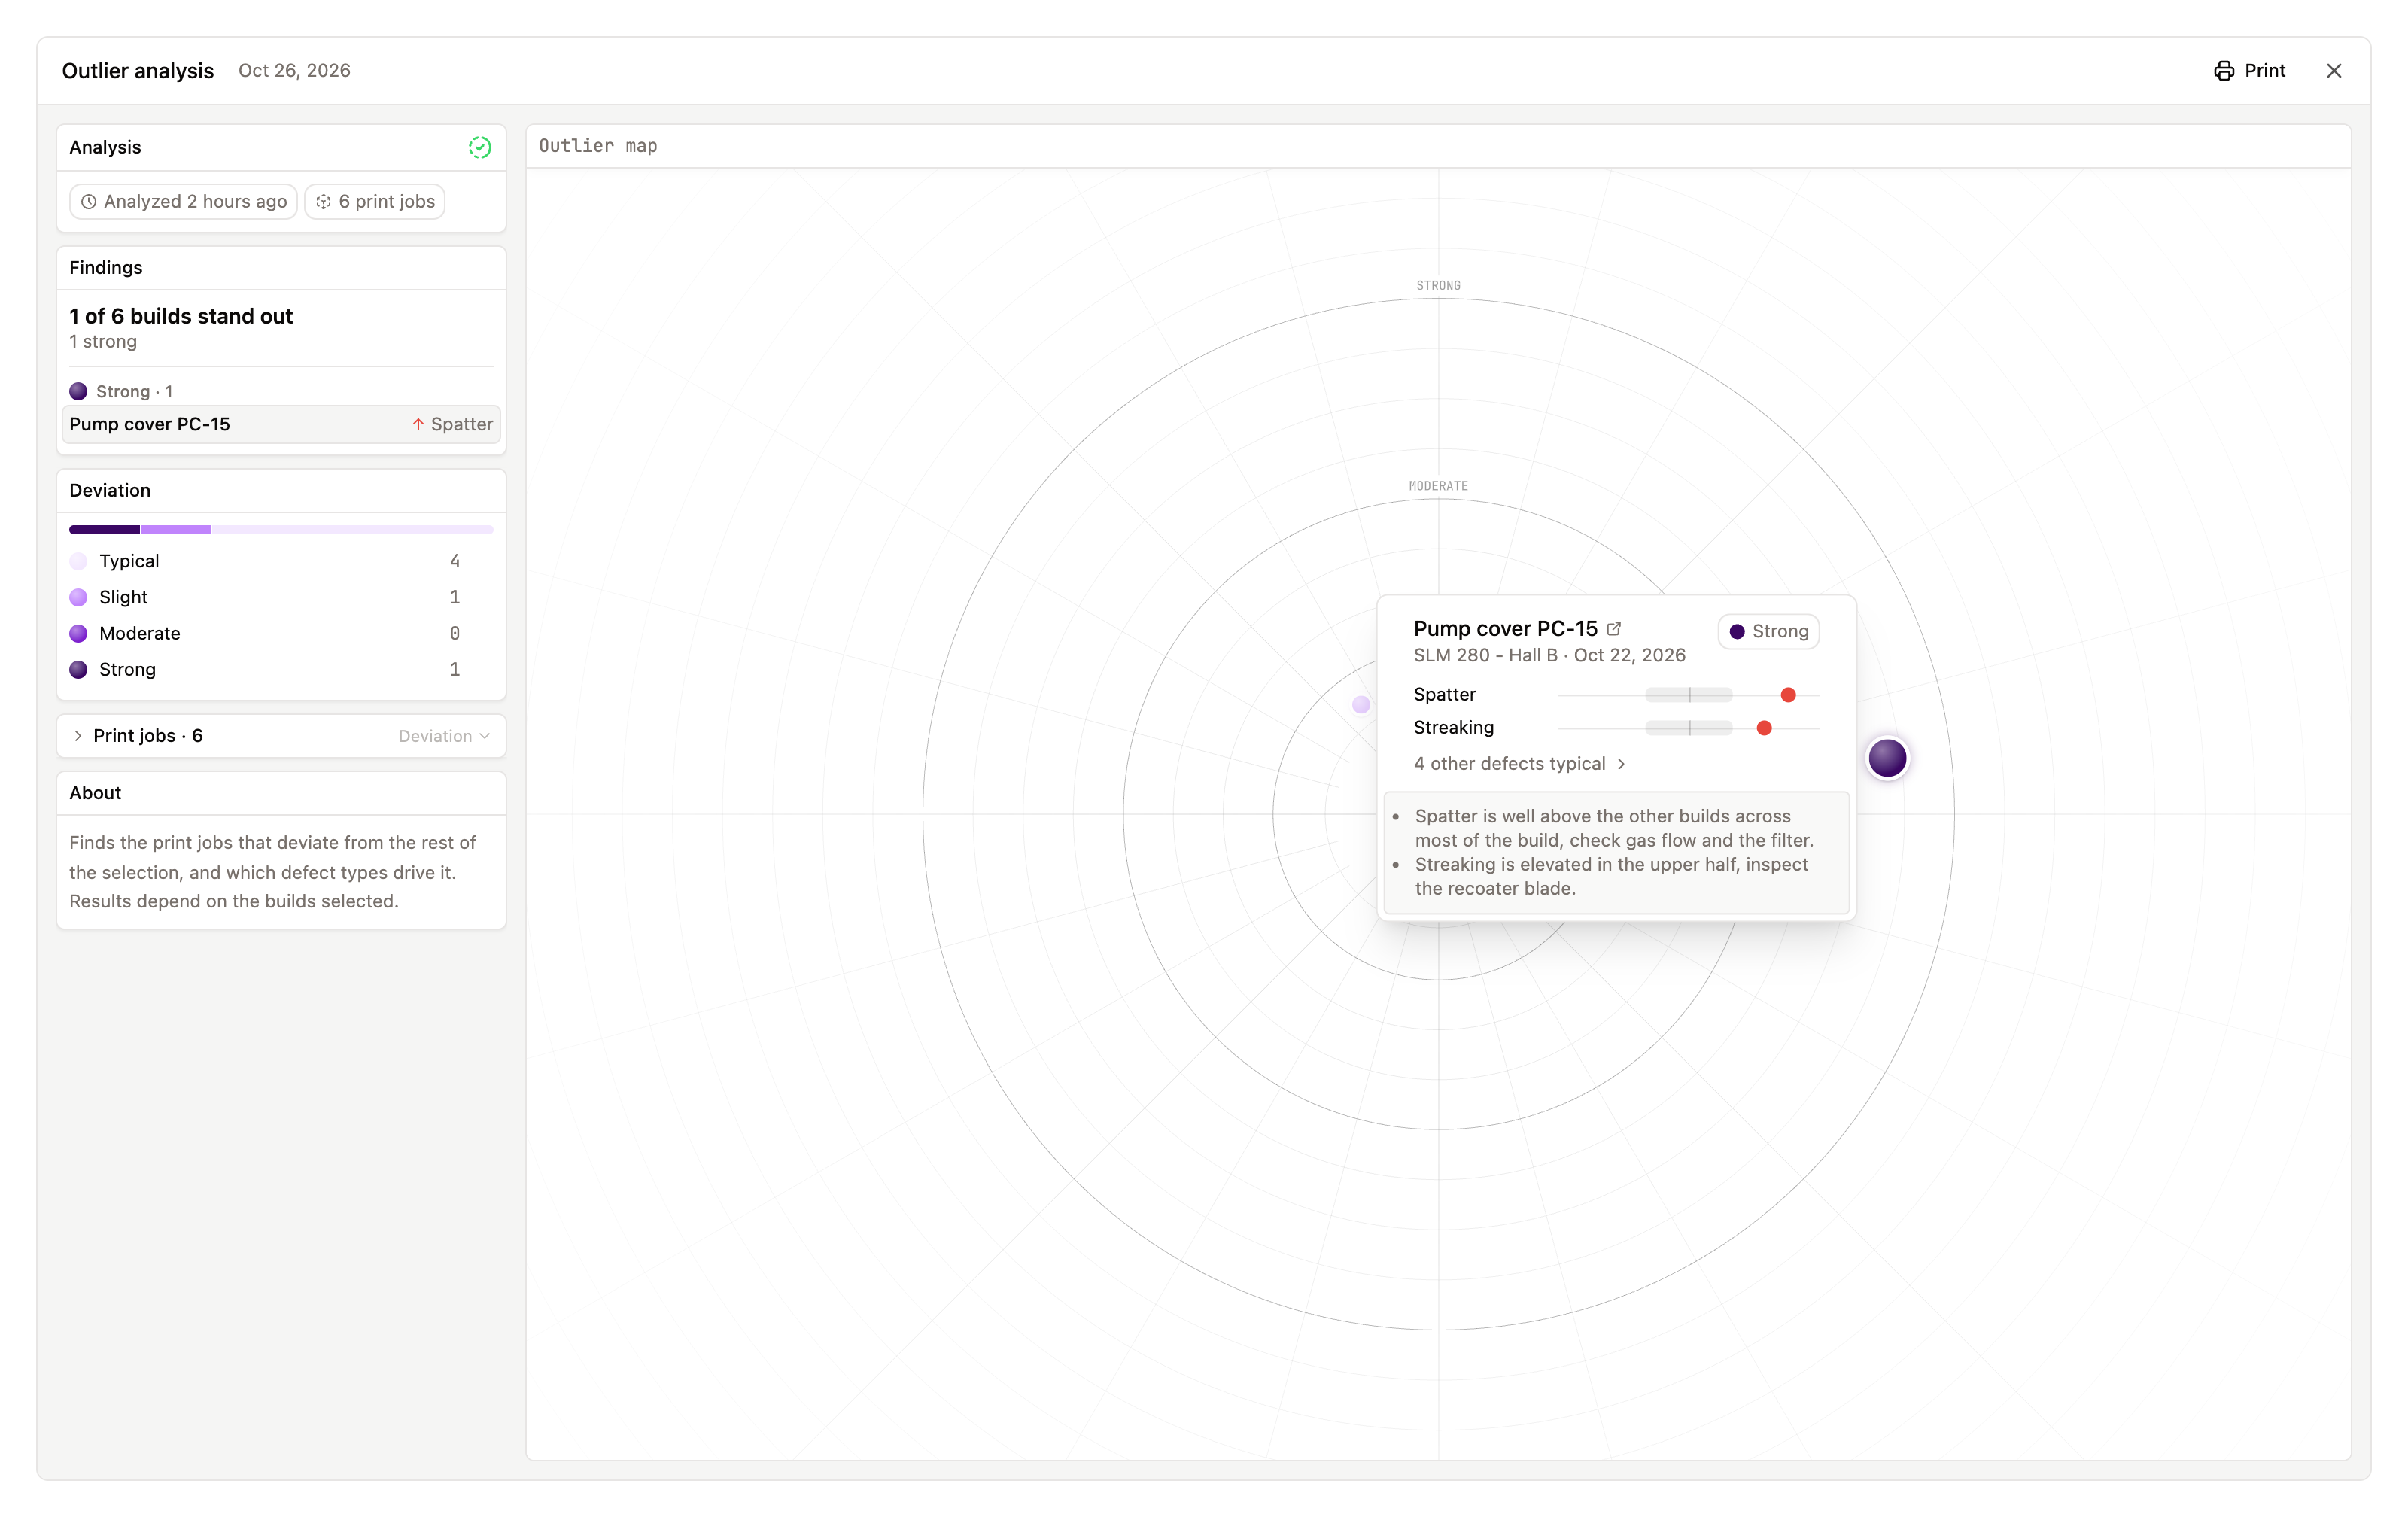Expand 4 other defects typical
This screenshot has height=1517, width=2408.
[x=1519, y=764]
